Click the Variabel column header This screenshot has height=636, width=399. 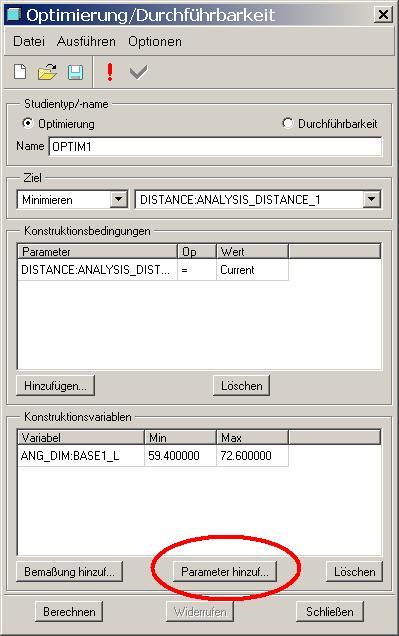[x=81, y=437]
